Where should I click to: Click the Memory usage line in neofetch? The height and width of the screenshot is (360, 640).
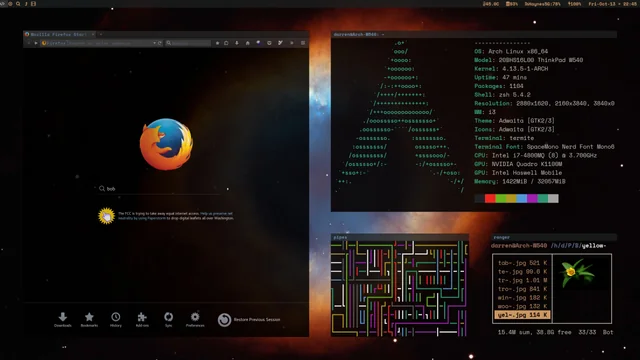520,181
